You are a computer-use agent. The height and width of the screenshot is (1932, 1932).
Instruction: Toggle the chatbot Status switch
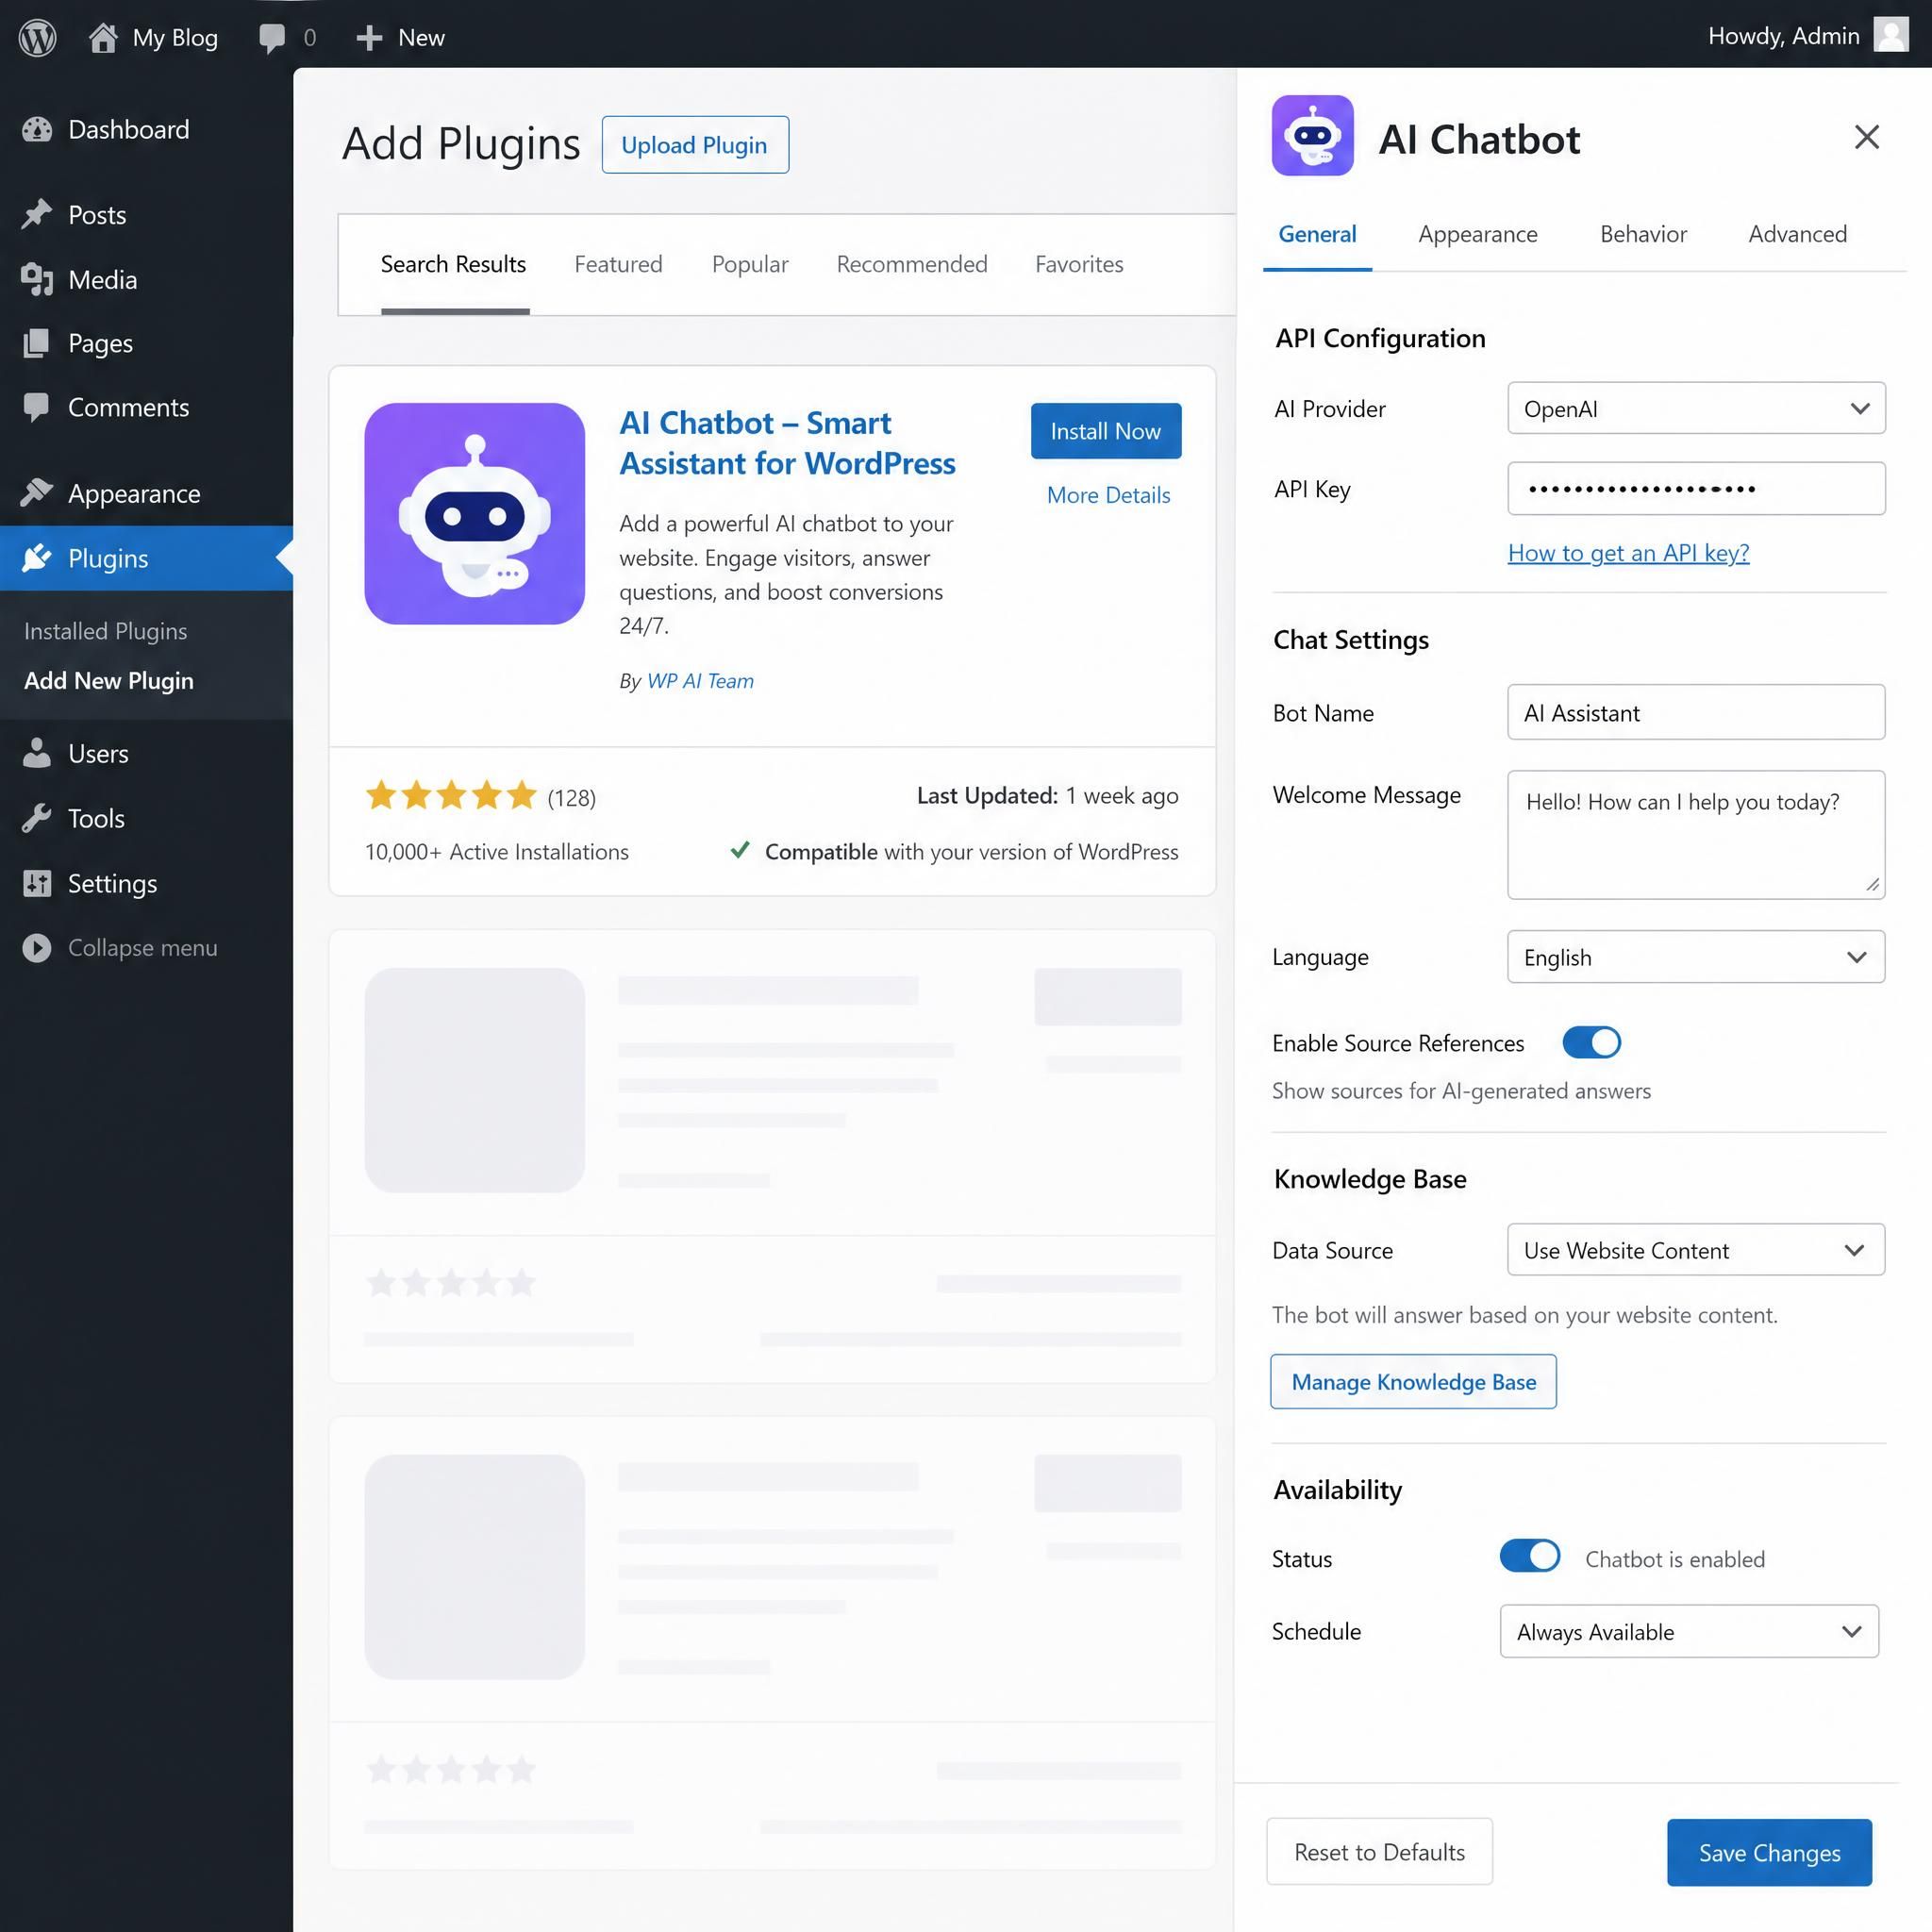[x=1529, y=1555]
